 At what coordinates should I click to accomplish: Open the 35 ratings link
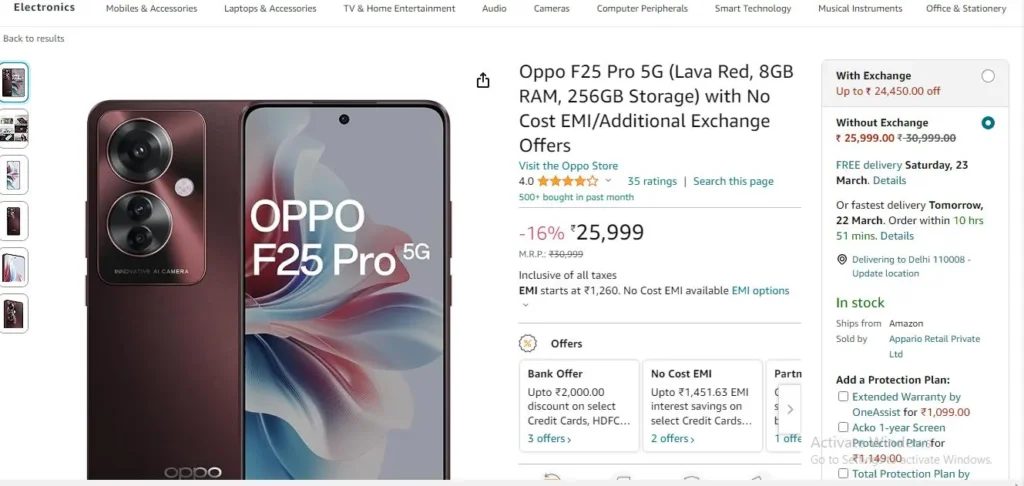pyautogui.click(x=652, y=181)
